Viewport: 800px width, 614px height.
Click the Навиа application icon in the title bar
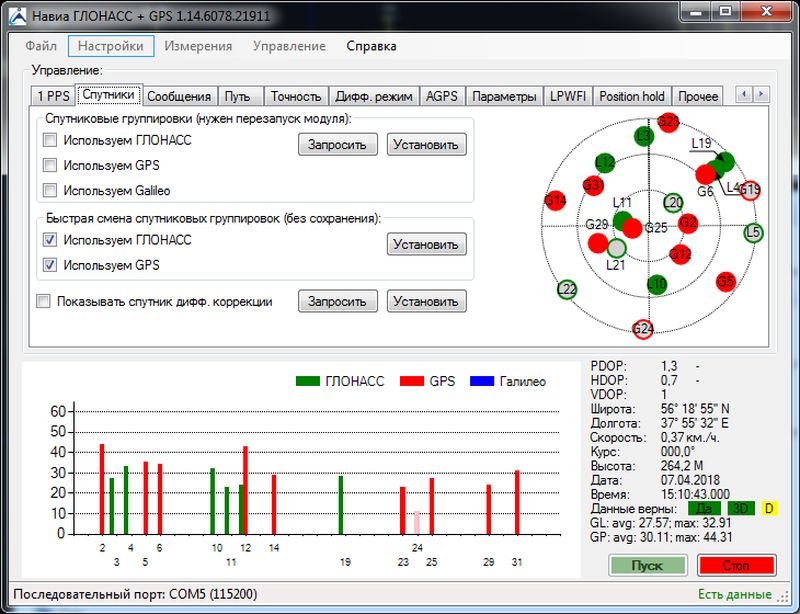click(x=17, y=16)
